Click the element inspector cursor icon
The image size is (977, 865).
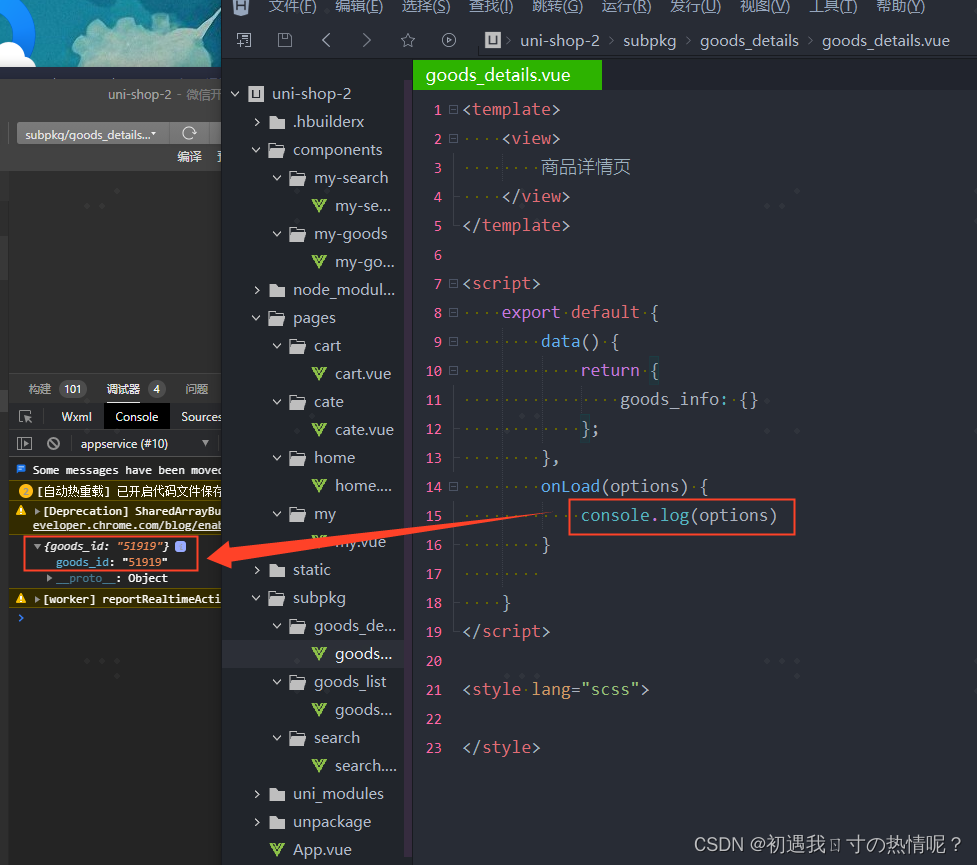pos(26,417)
